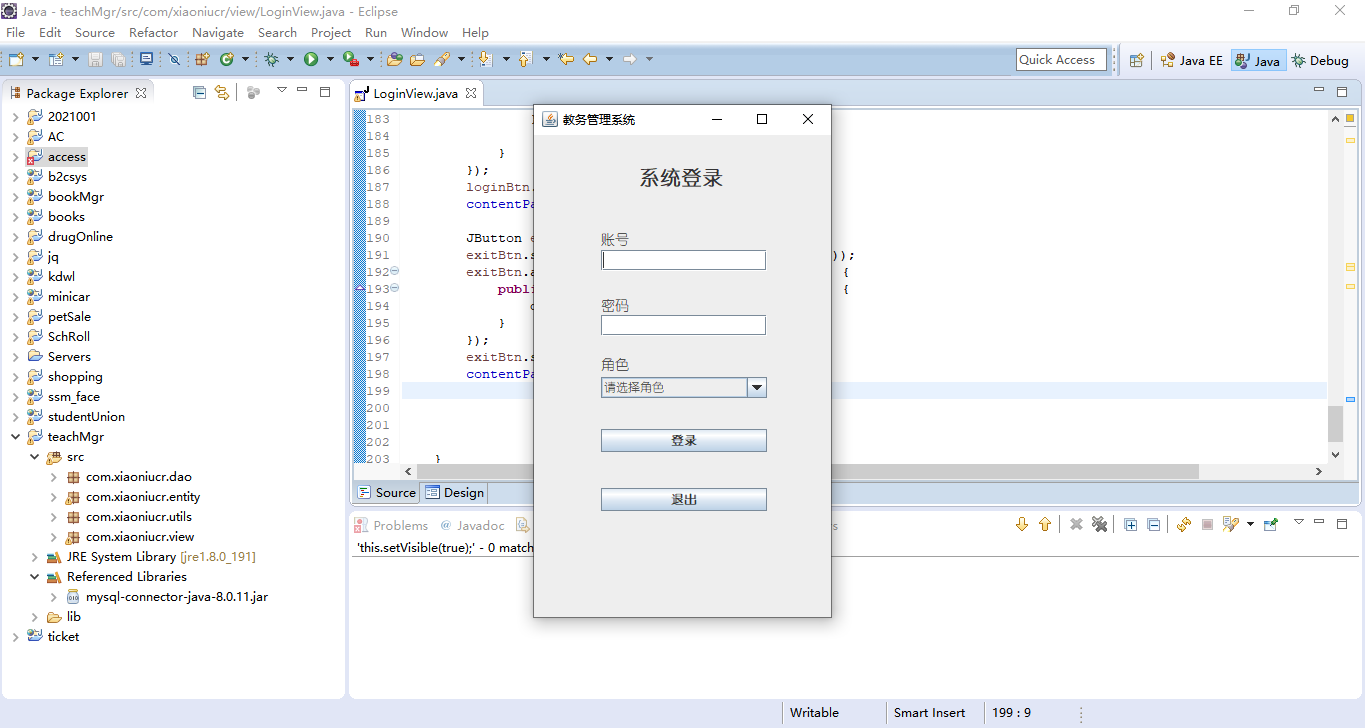1365x728 pixels.
Task: Expand the com.xiaoniucr.view package
Action: coord(54,537)
